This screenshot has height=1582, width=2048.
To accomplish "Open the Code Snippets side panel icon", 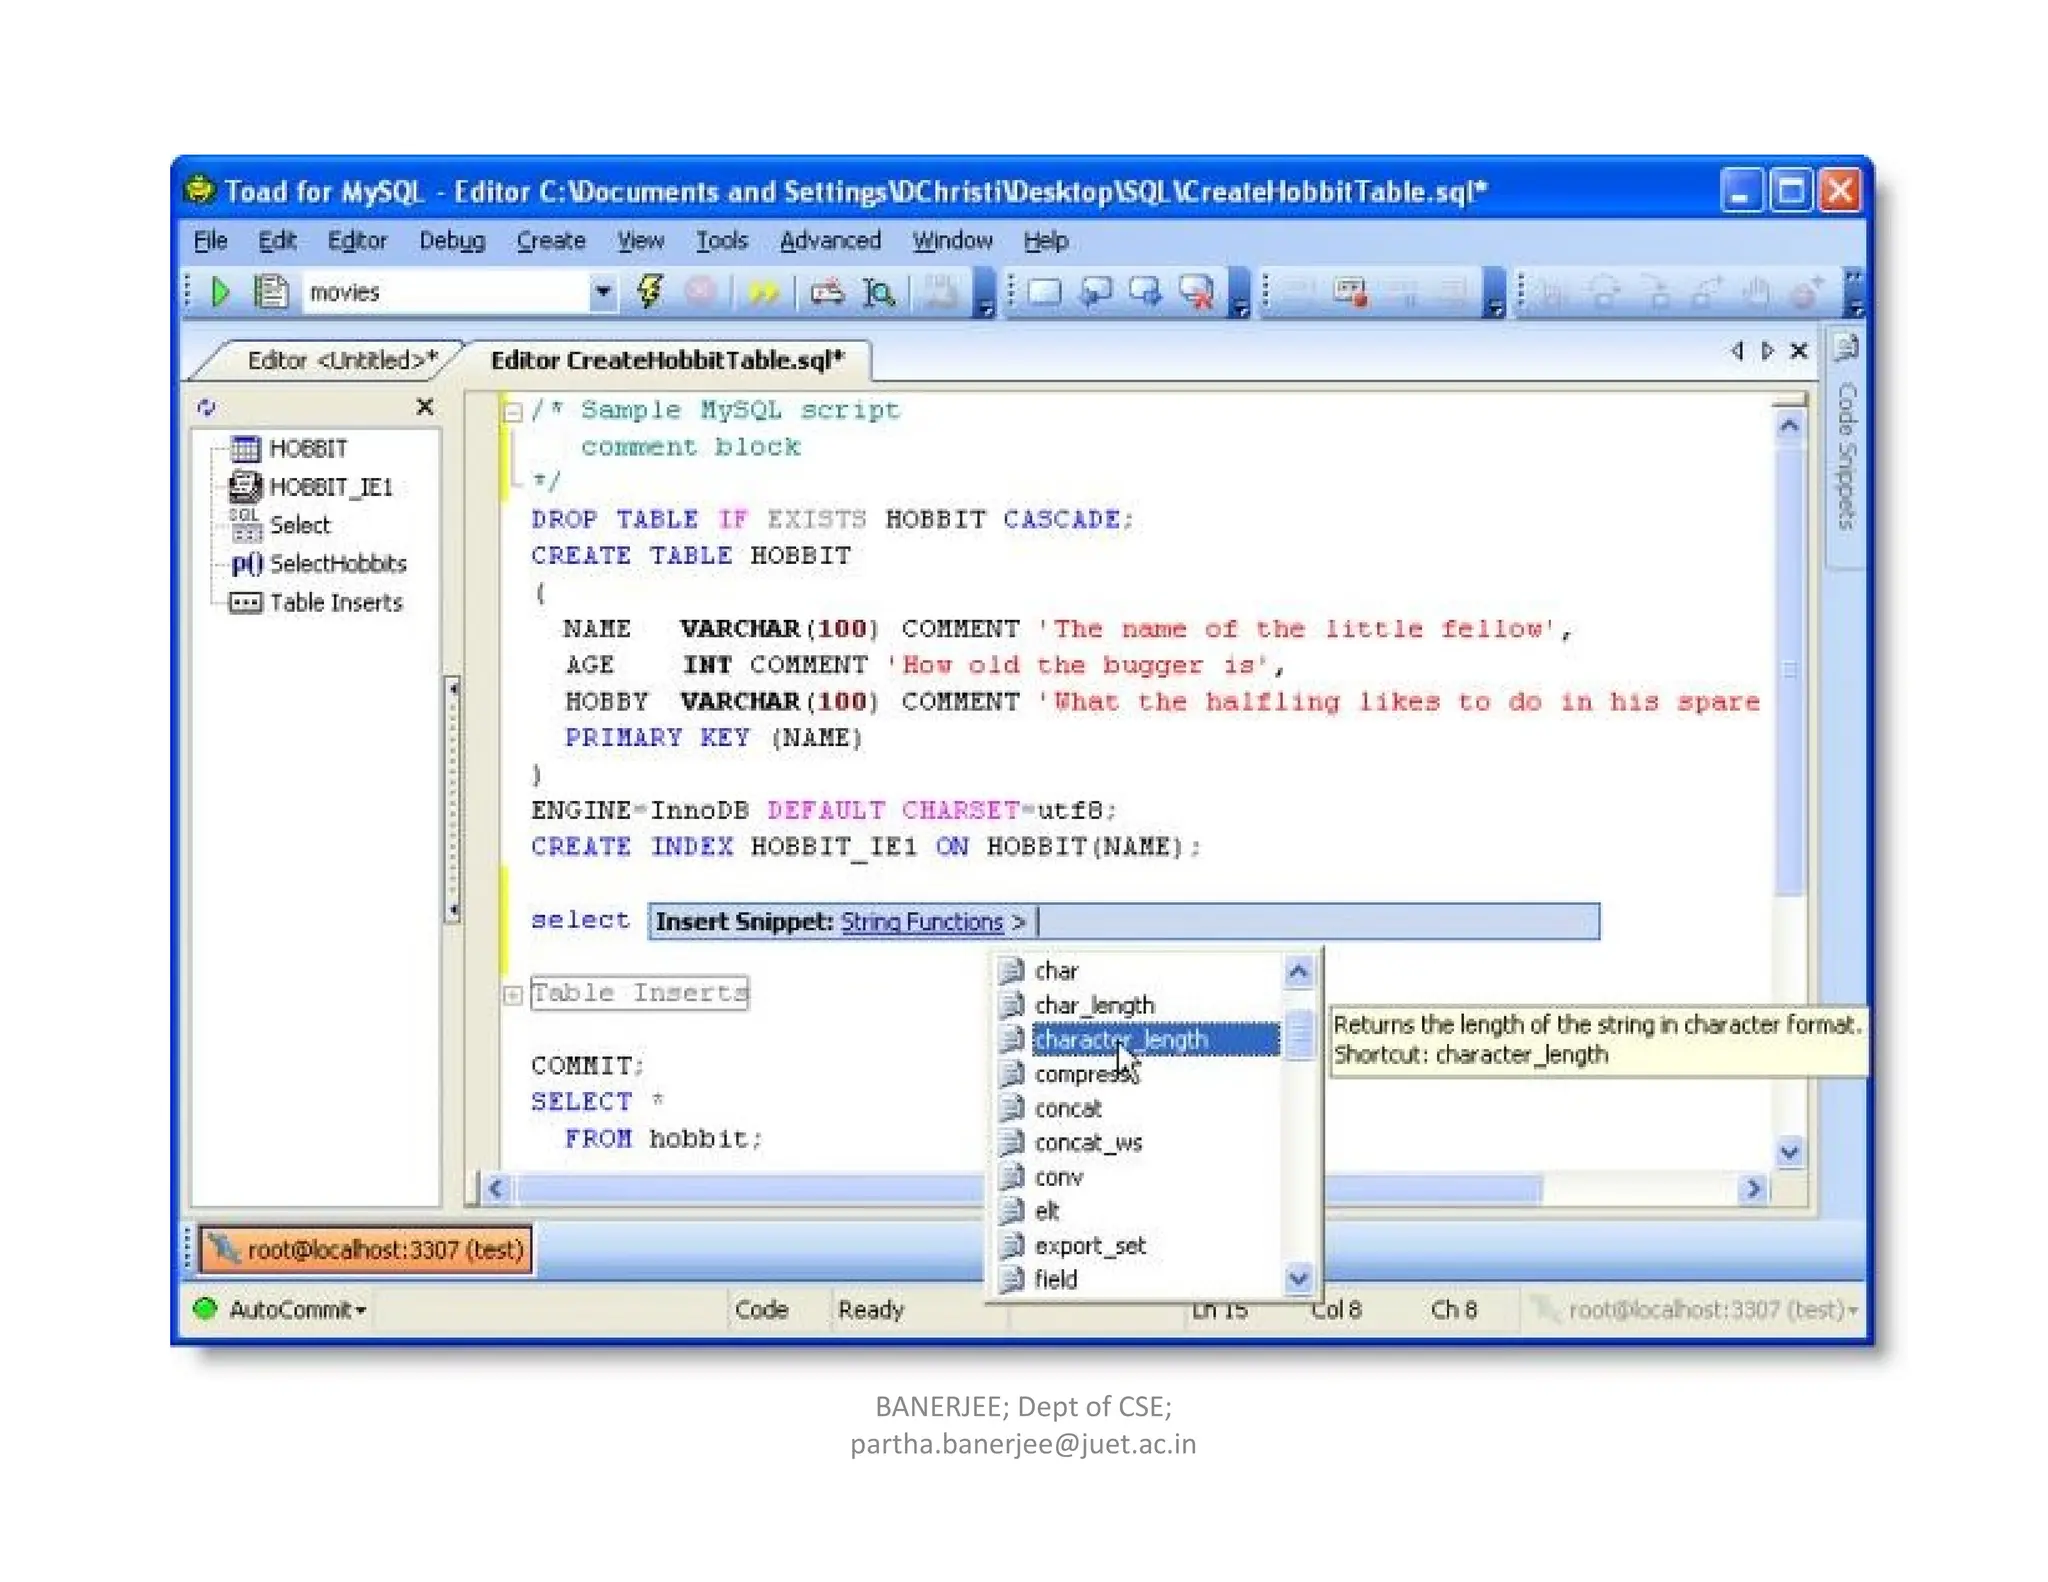I will 1846,349.
